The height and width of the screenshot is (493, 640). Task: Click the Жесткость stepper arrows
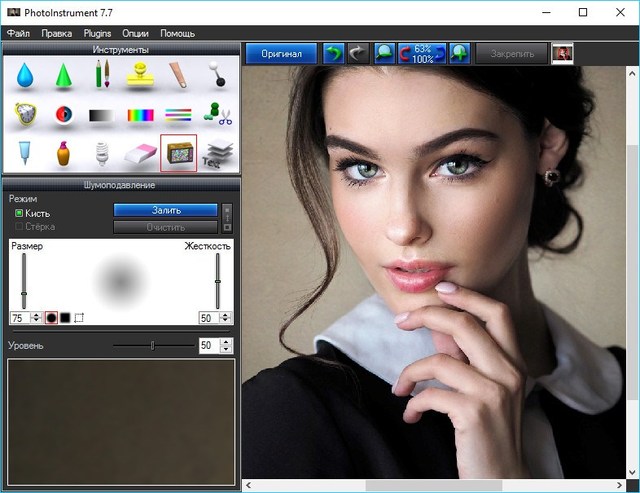tap(227, 317)
